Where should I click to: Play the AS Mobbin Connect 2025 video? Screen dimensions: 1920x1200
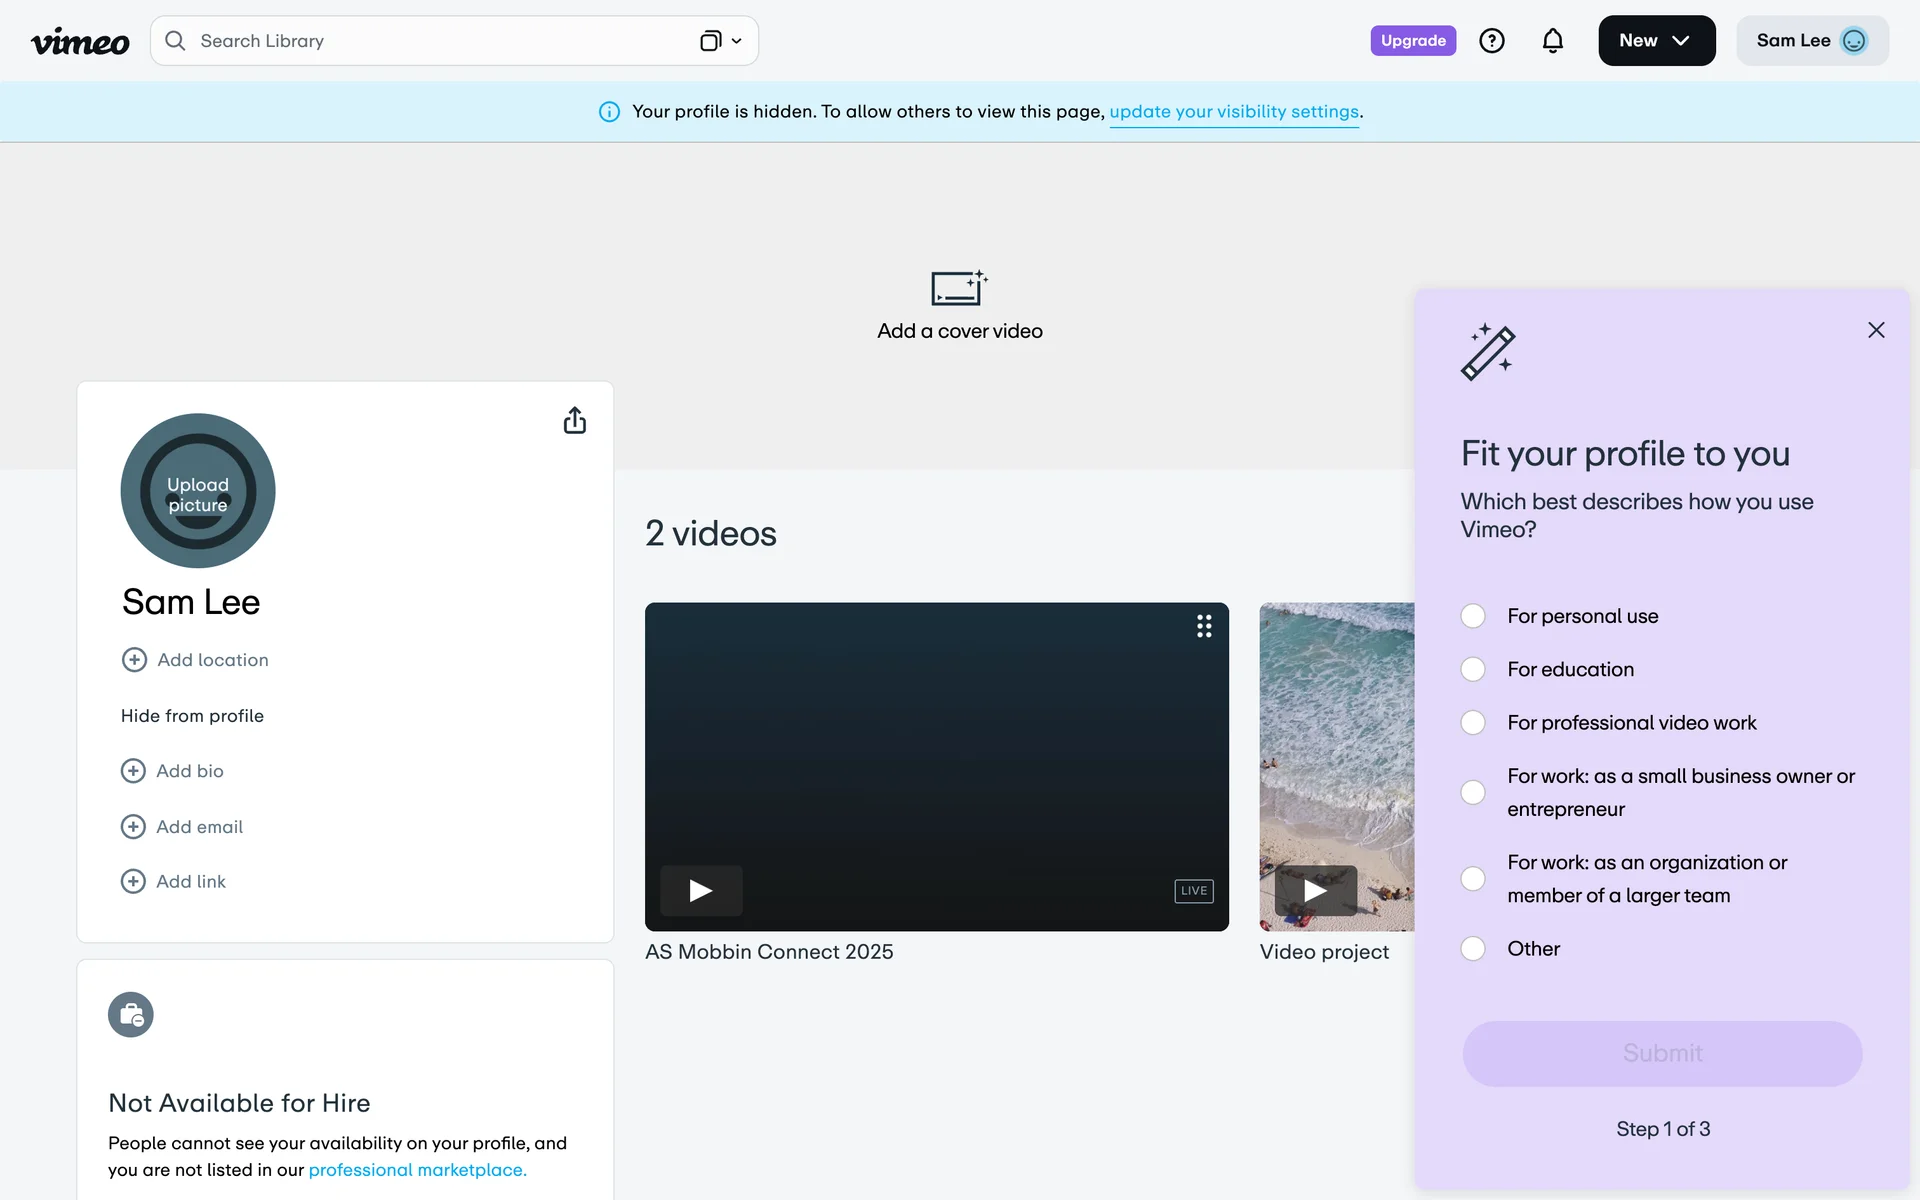click(701, 890)
